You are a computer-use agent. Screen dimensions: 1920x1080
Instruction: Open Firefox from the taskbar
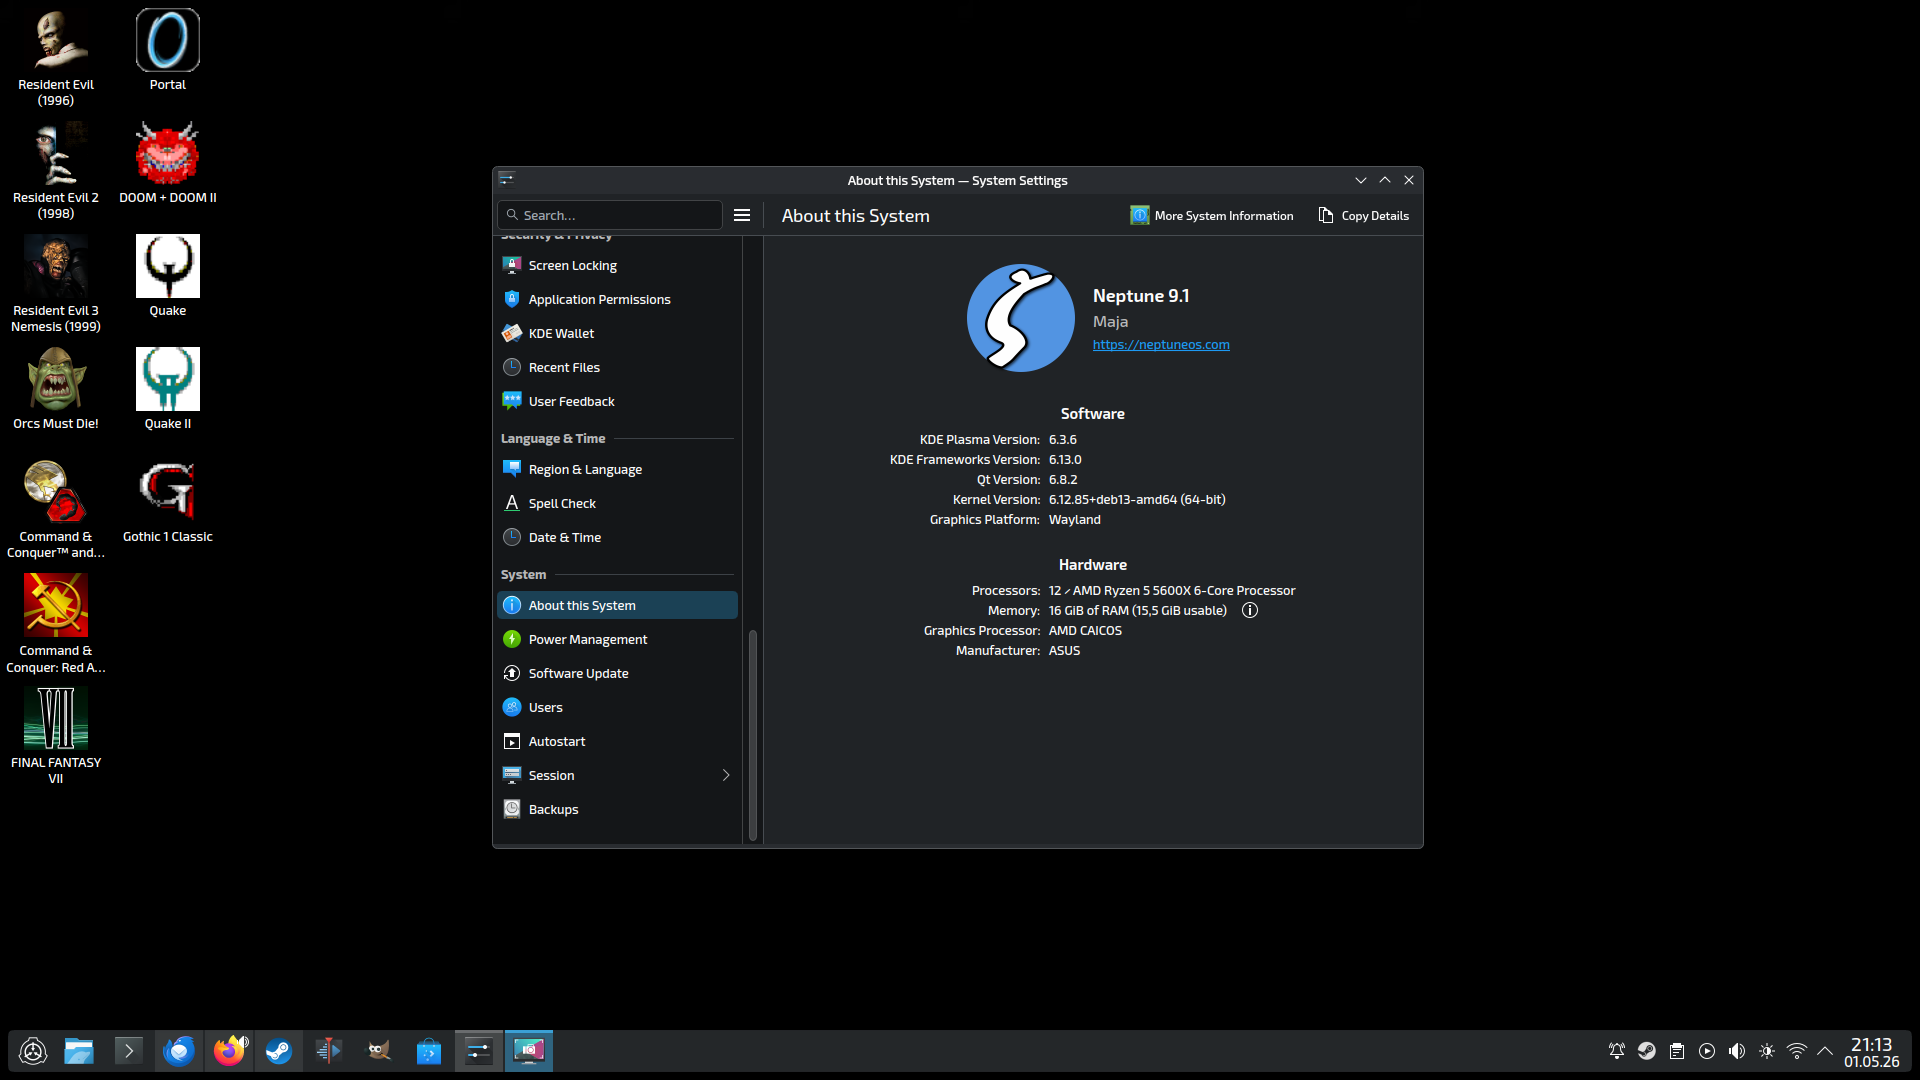(229, 1051)
